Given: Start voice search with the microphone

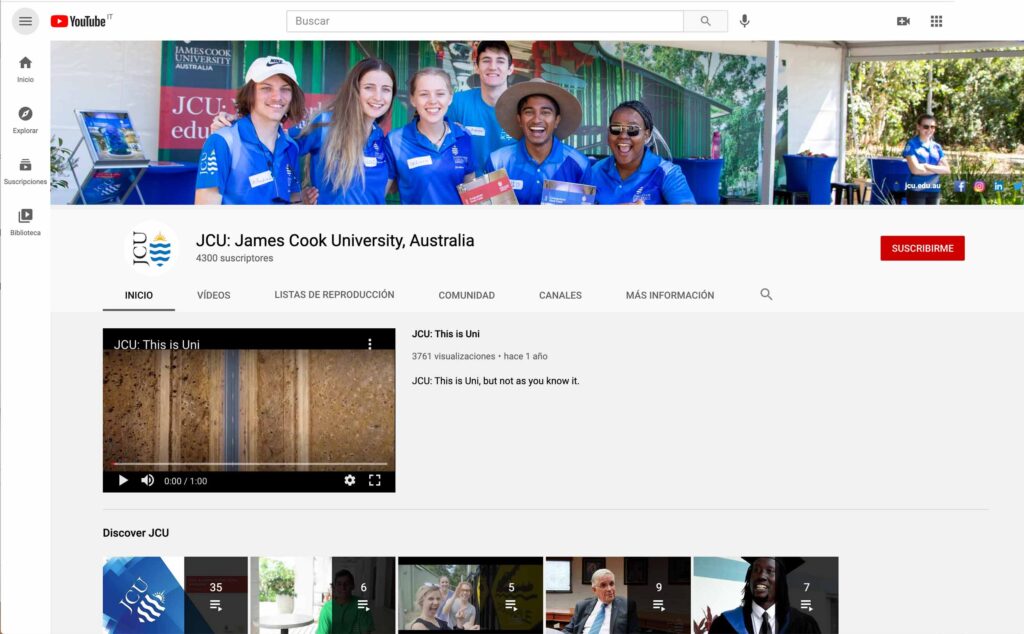Looking at the screenshot, I should click(744, 22).
